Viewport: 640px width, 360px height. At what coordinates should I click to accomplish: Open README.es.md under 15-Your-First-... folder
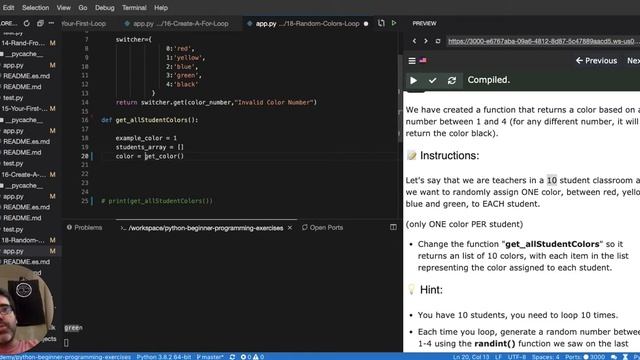point(26,142)
